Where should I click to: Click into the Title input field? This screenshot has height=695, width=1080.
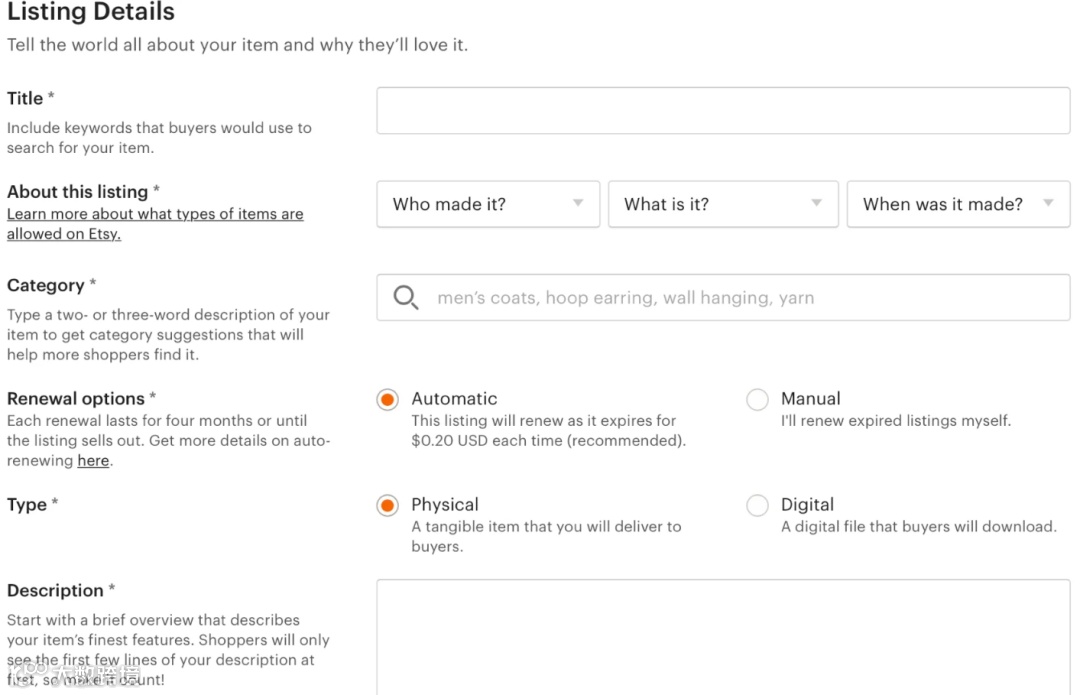coord(722,111)
